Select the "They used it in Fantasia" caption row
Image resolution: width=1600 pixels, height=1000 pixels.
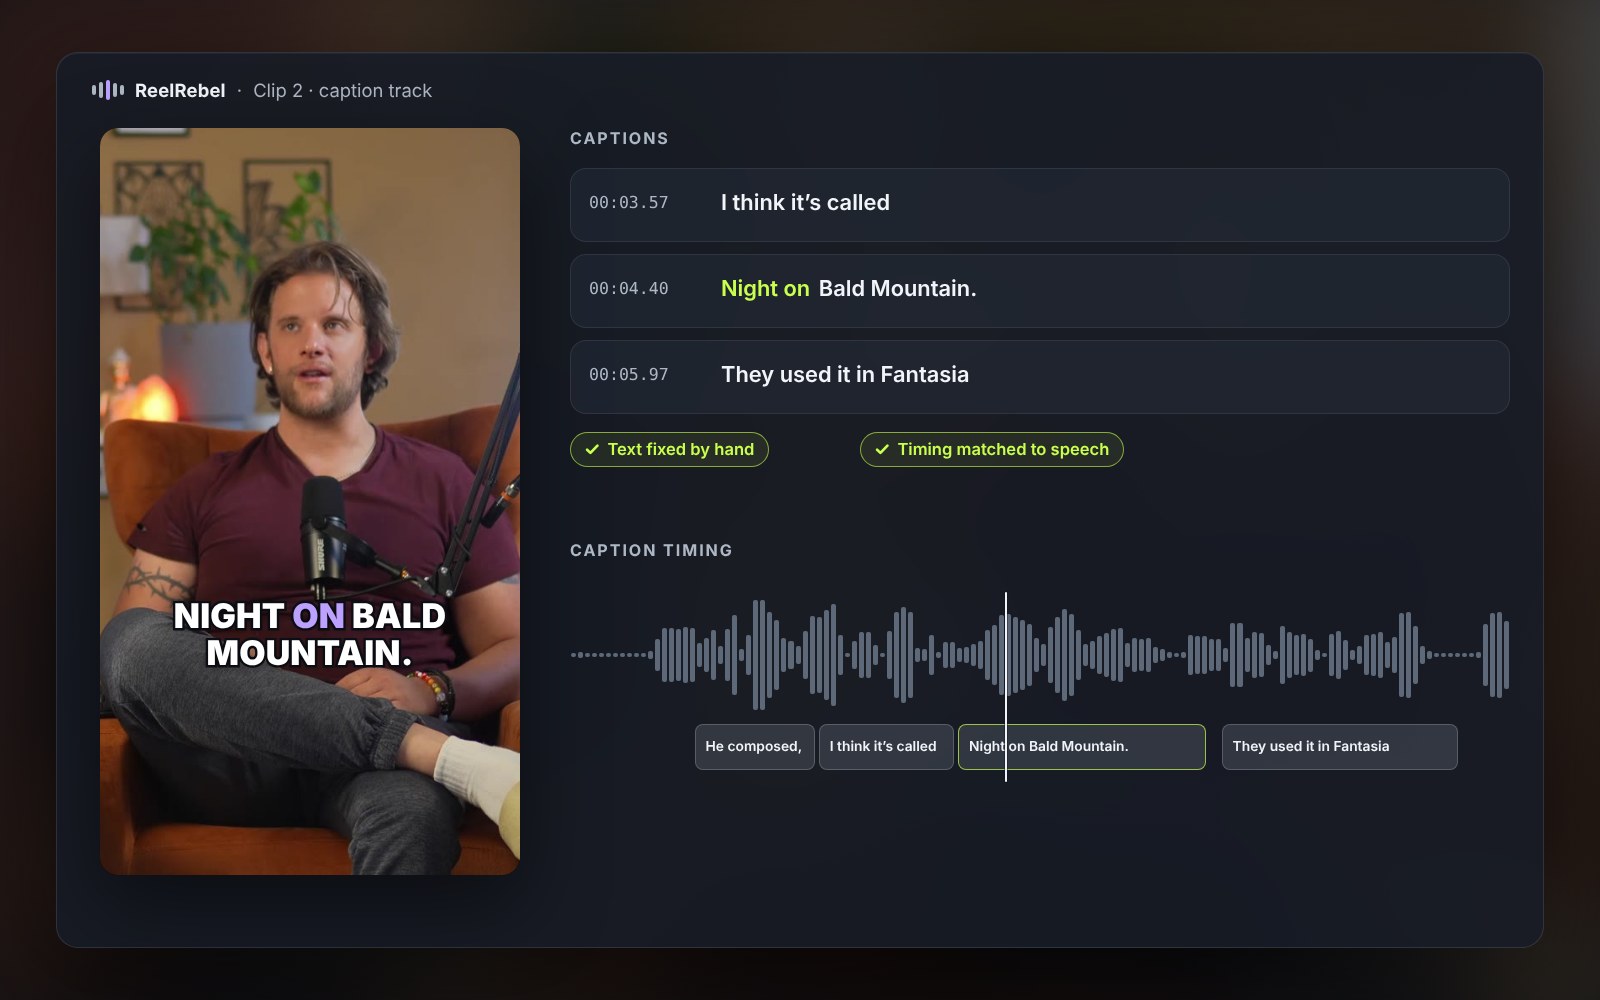pyautogui.click(x=1039, y=377)
